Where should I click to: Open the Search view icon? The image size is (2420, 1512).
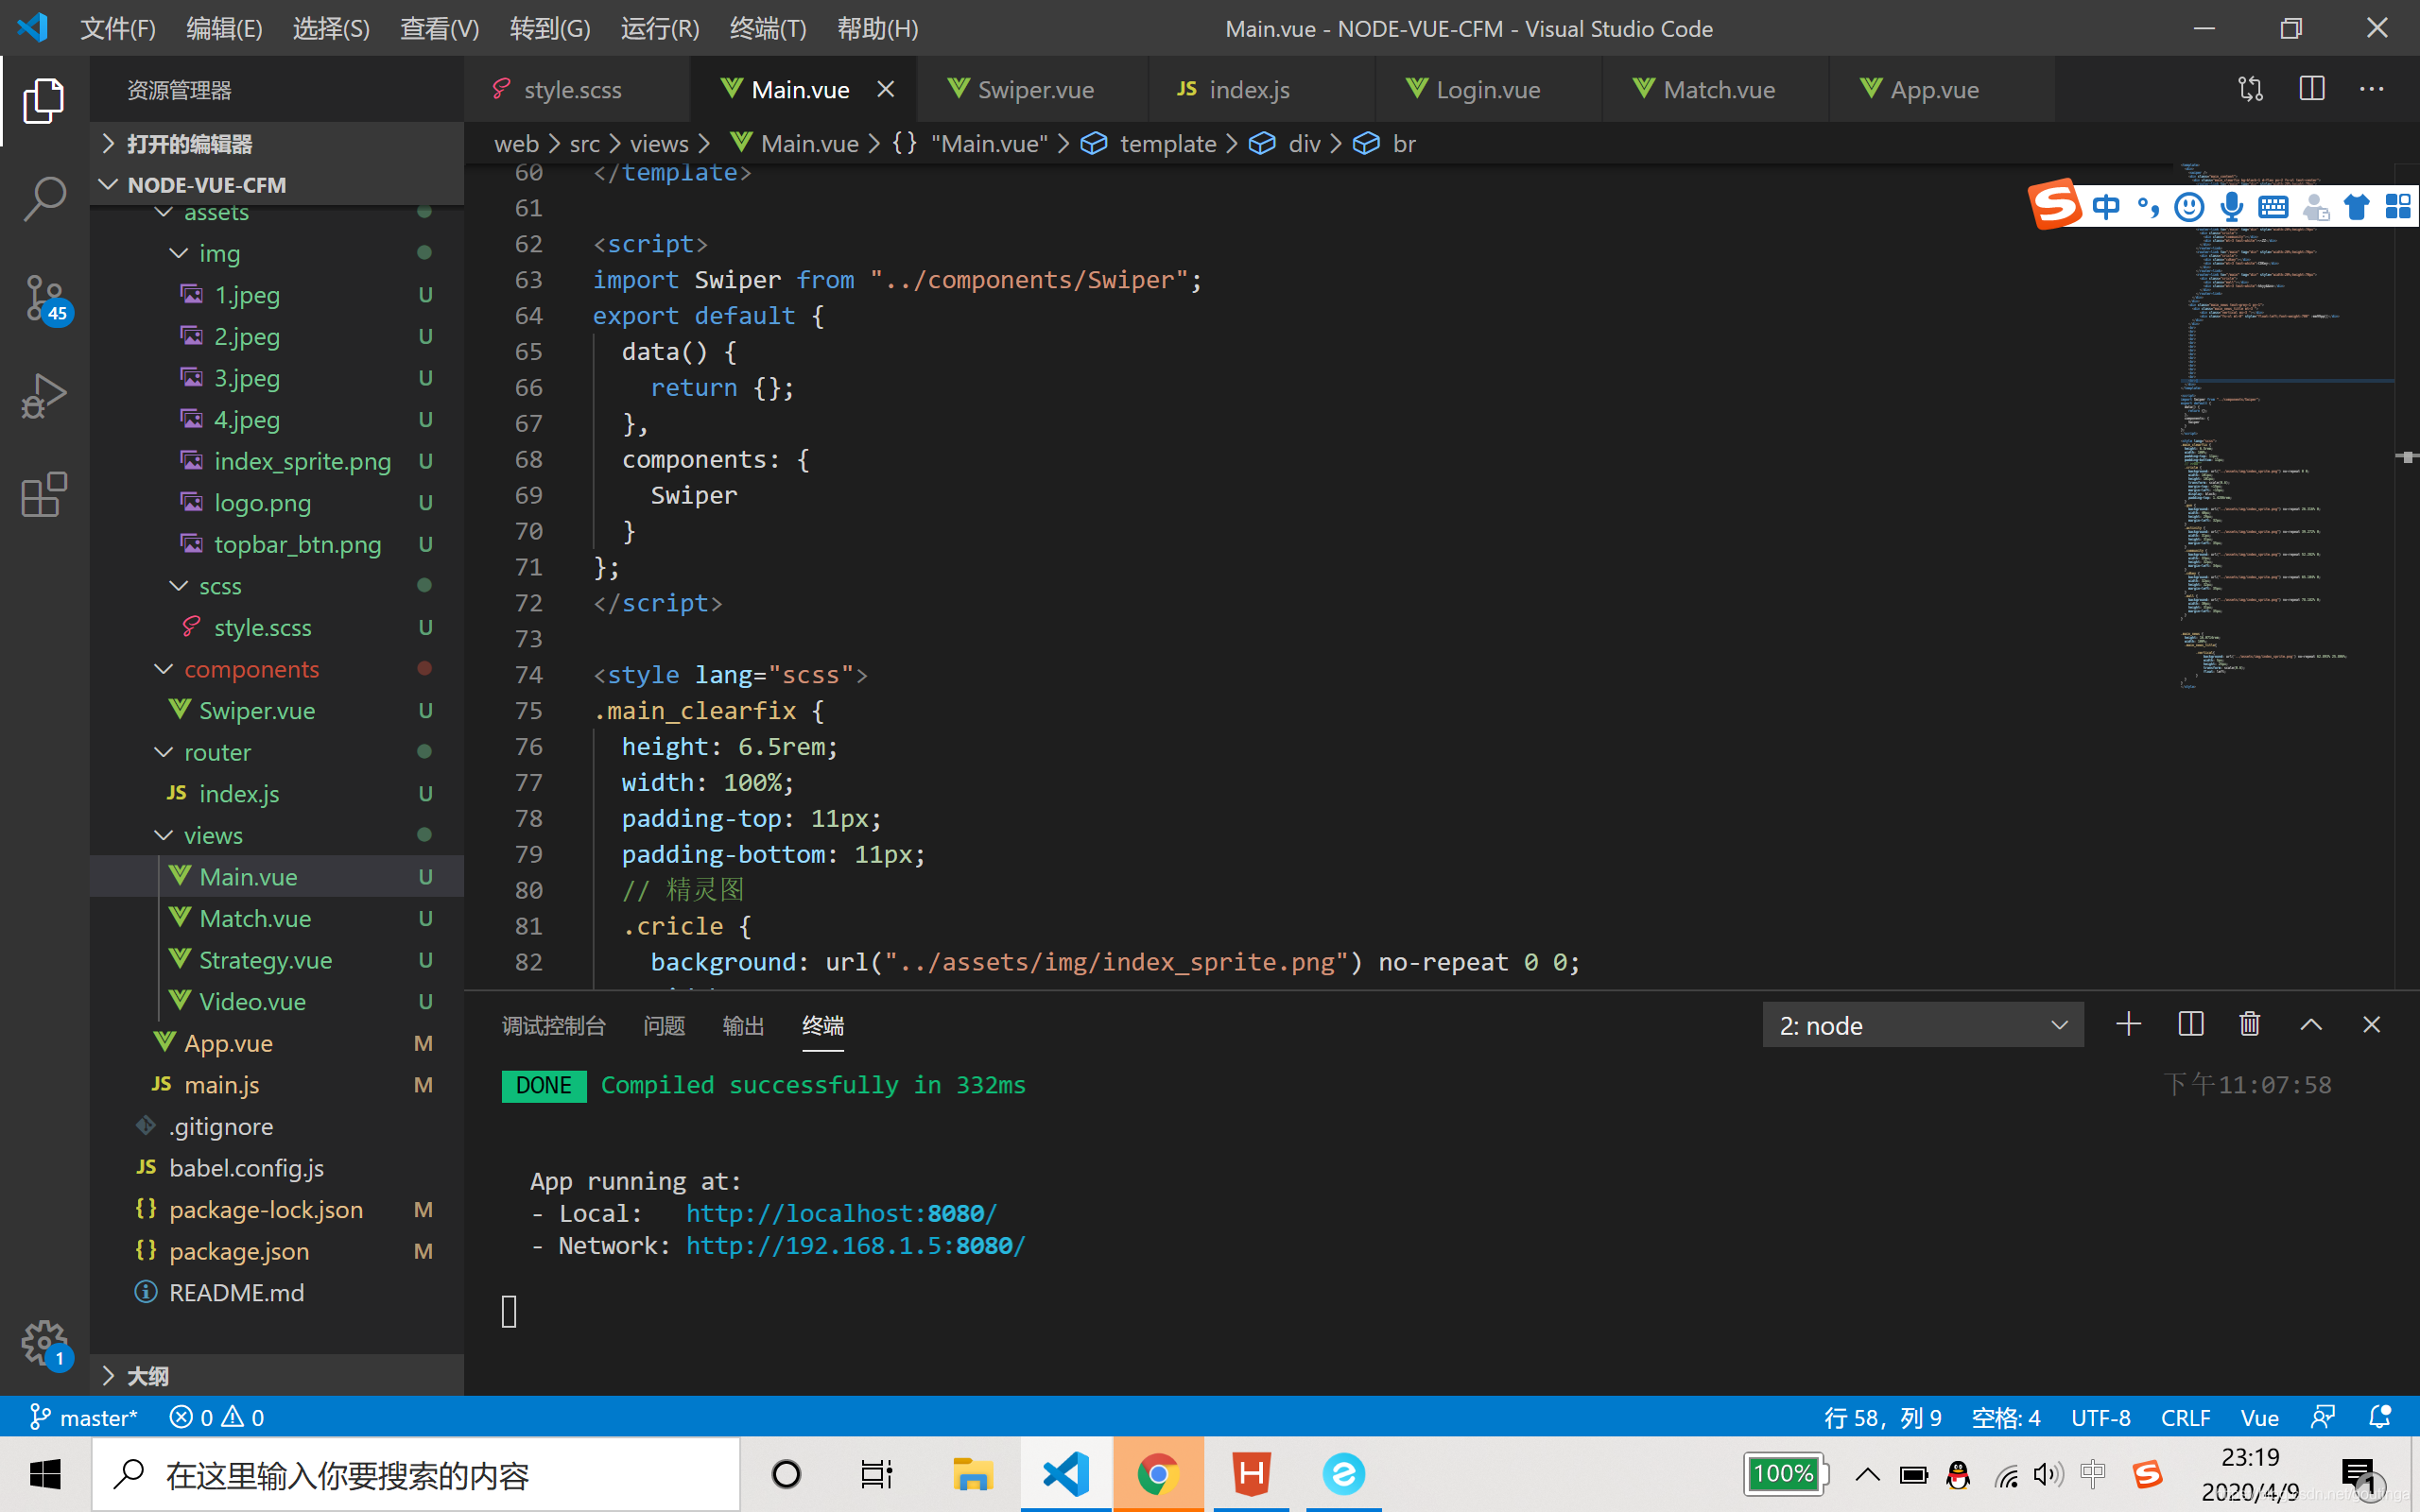44,198
